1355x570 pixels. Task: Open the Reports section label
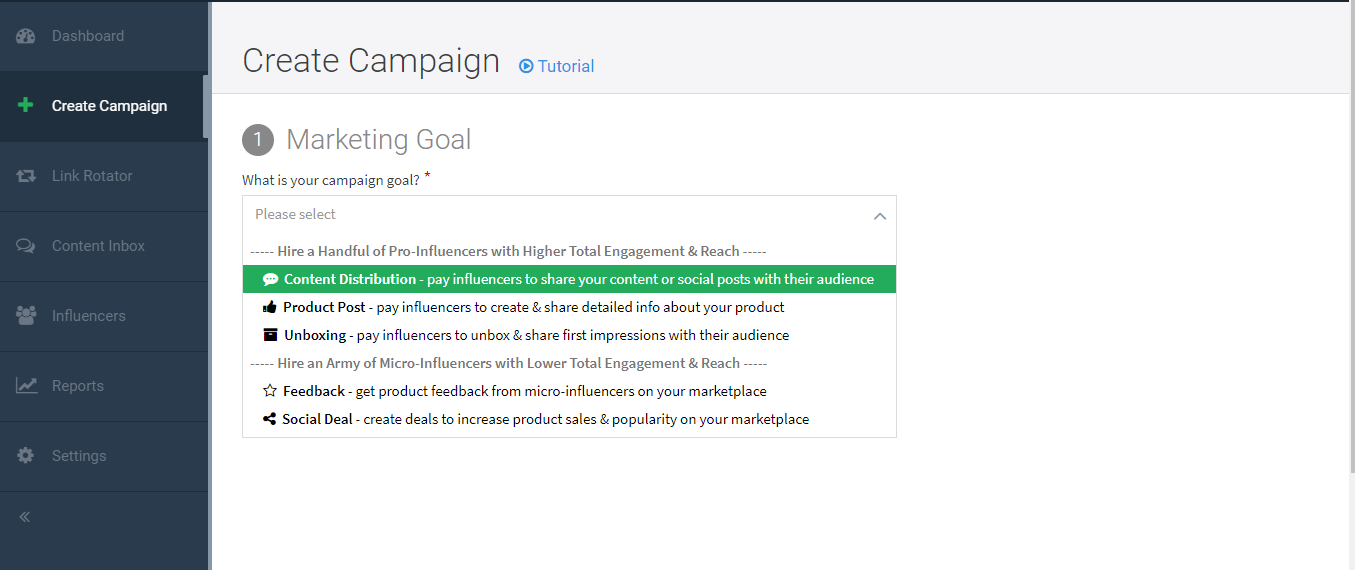click(x=78, y=386)
